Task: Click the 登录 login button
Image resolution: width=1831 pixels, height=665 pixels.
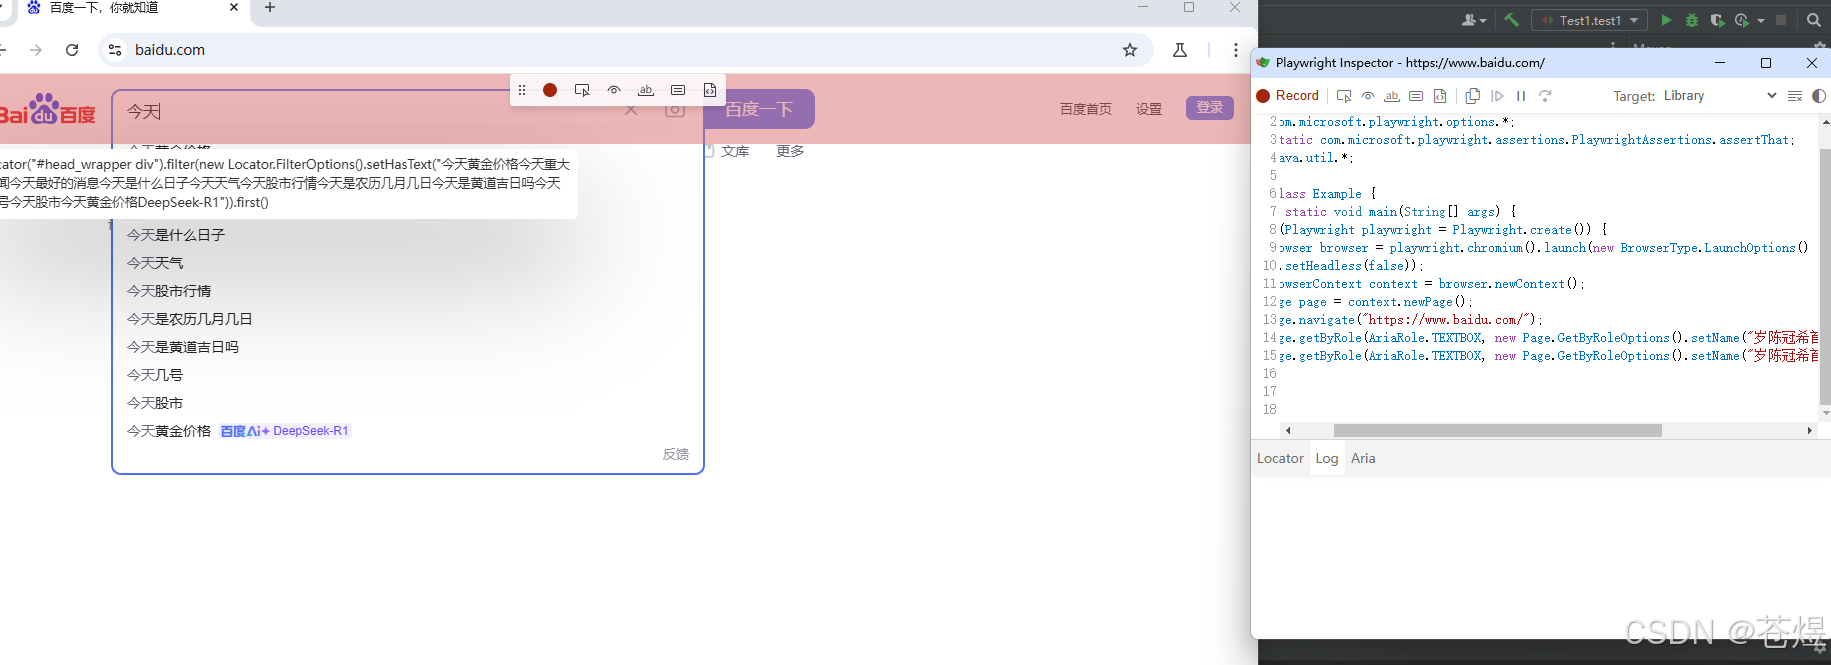Action: coord(1210,108)
